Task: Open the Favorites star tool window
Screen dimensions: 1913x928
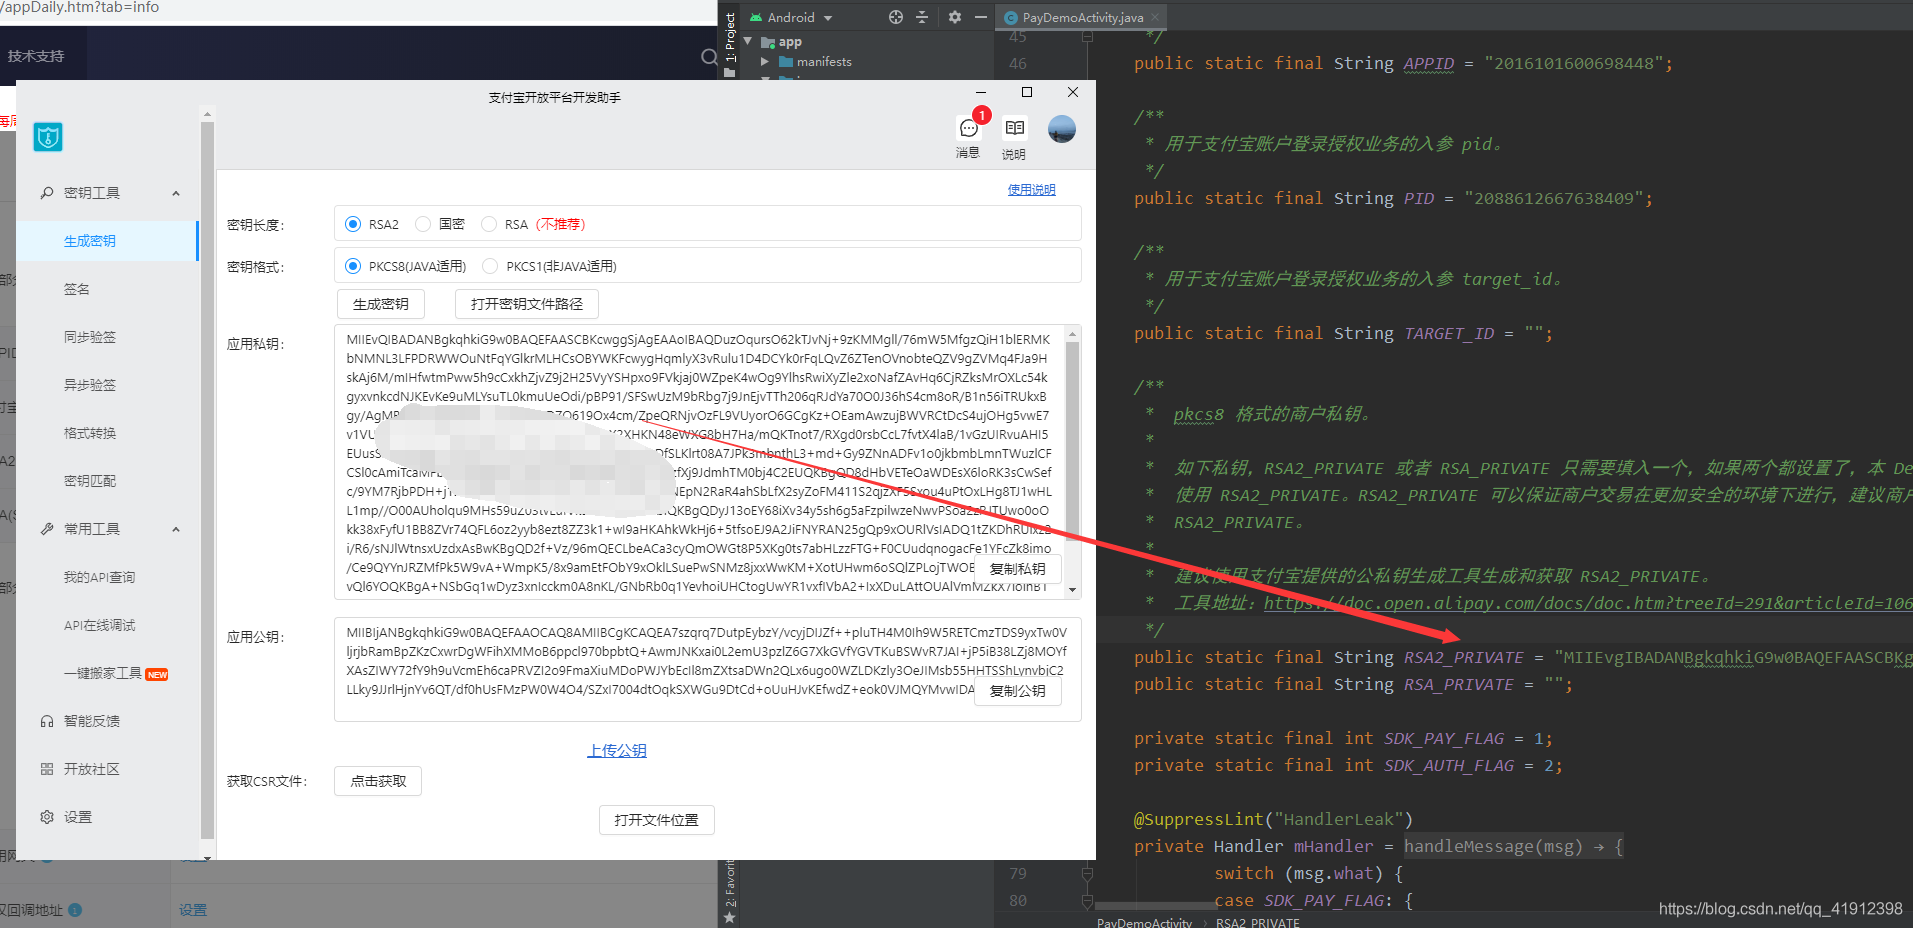Action: point(730,917)
